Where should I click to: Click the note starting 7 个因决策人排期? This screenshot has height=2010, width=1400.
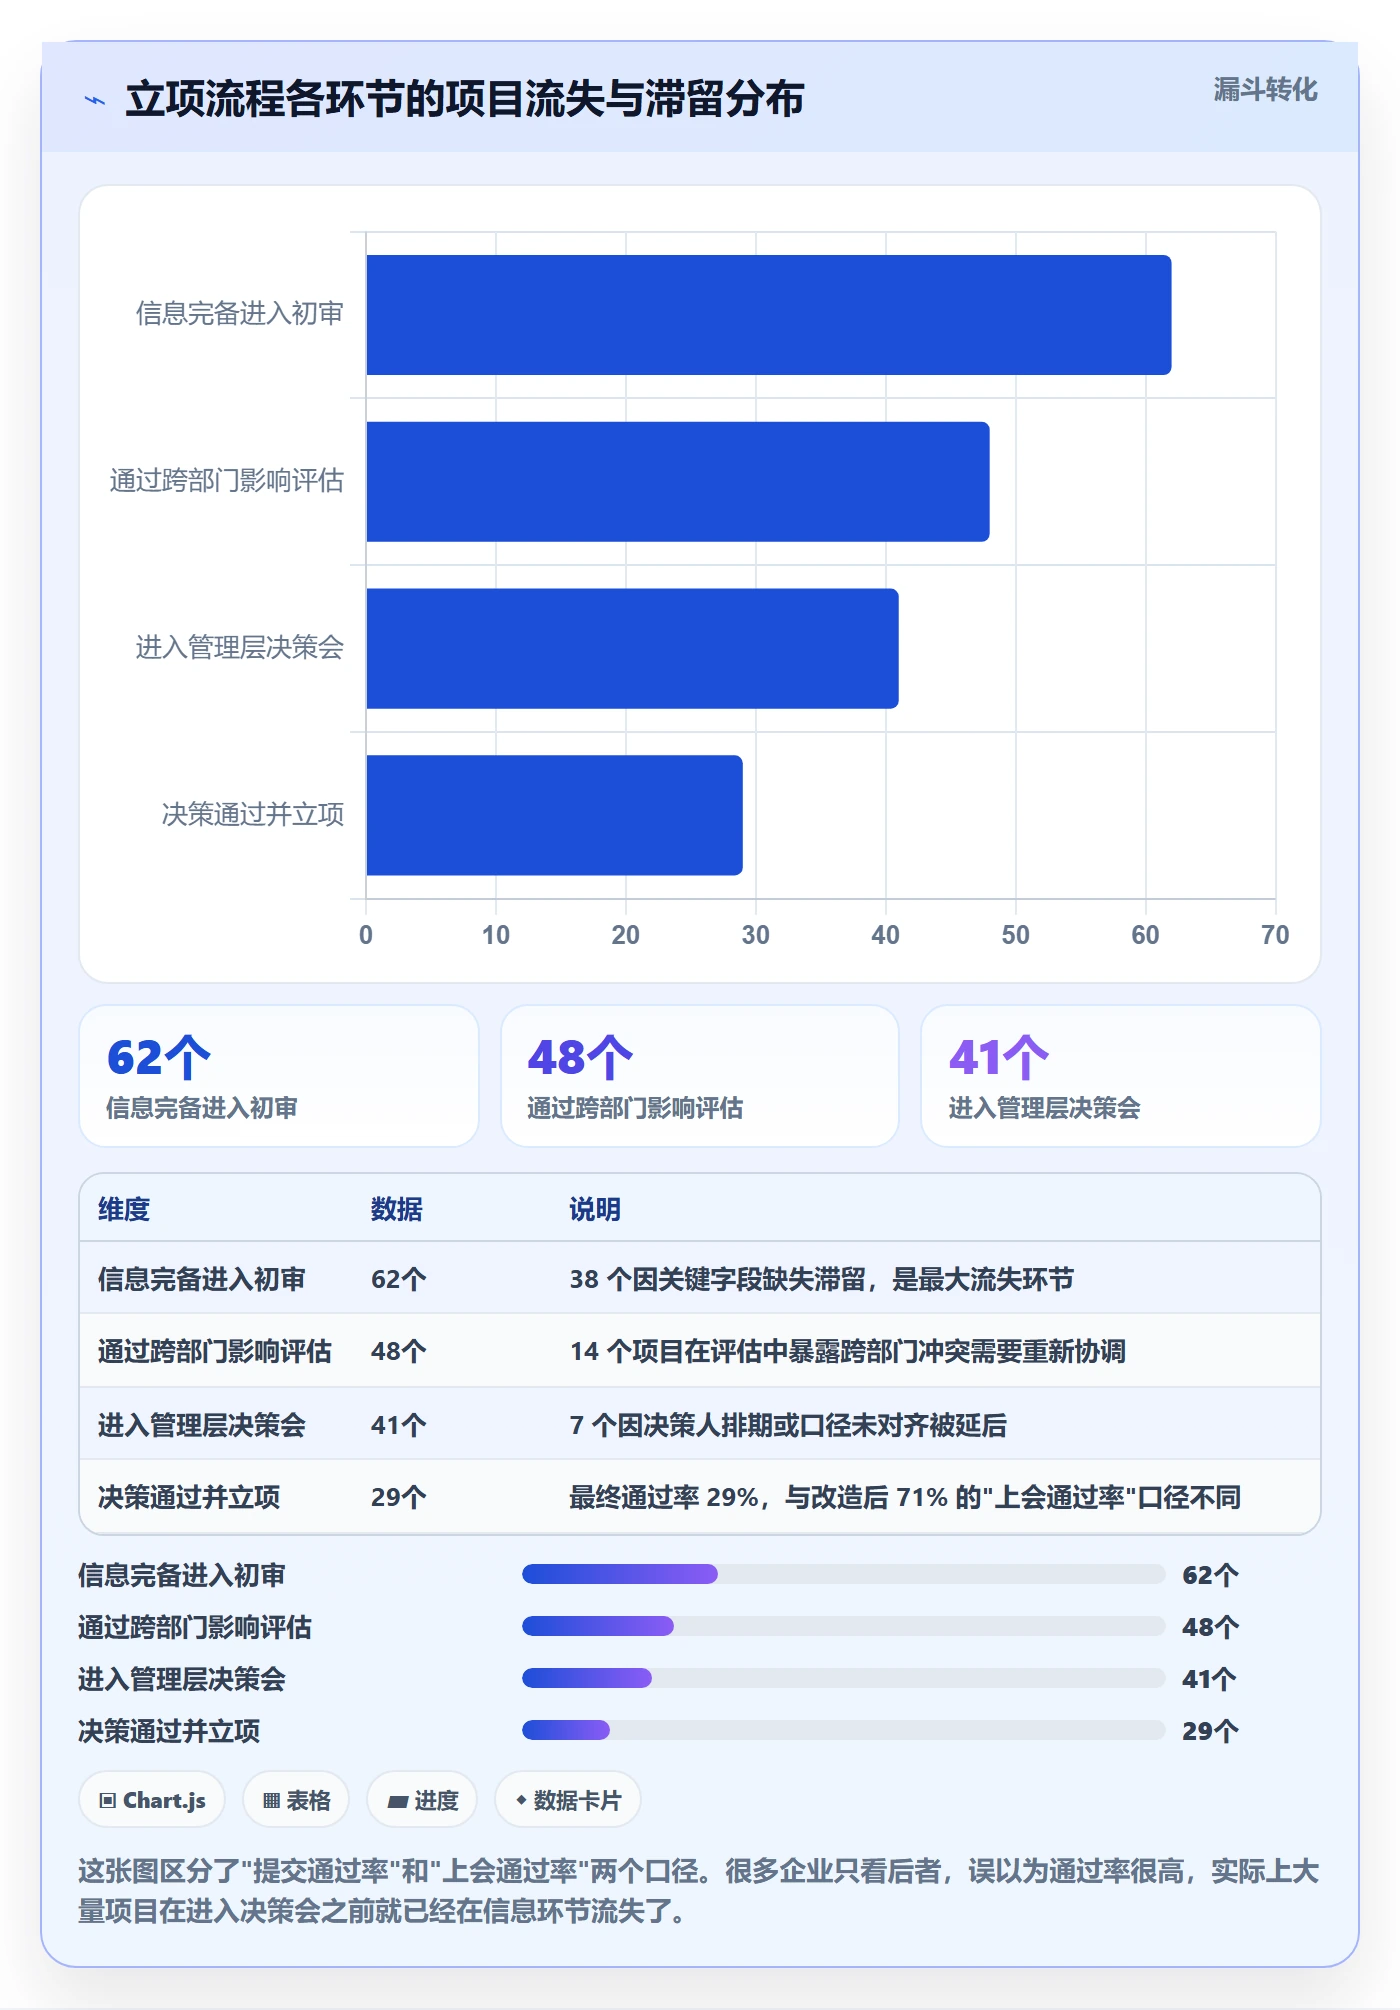pyautogui.click(x=788, y=1424)
